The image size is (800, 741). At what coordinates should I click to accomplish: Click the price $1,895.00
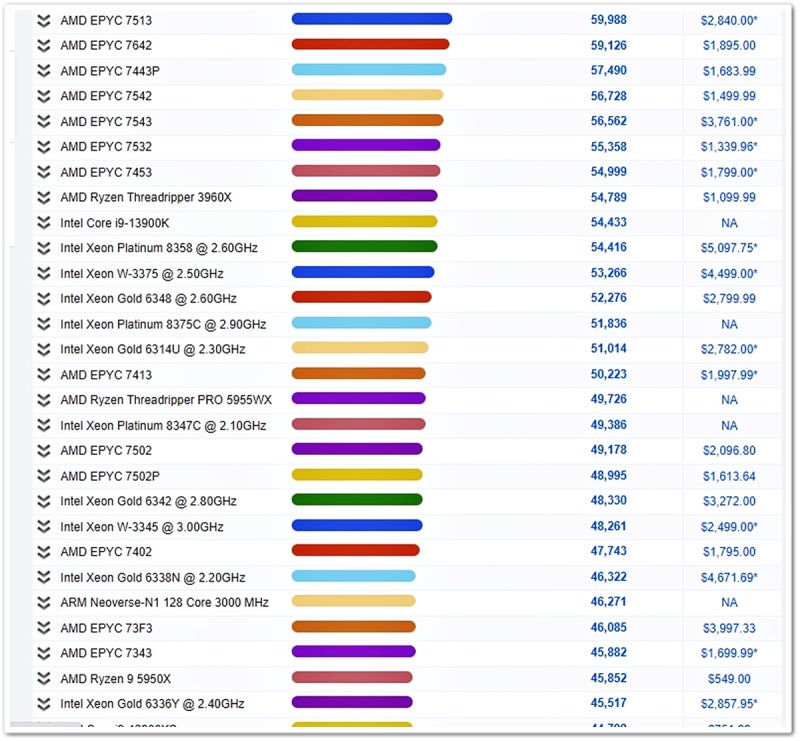(729, 45)
